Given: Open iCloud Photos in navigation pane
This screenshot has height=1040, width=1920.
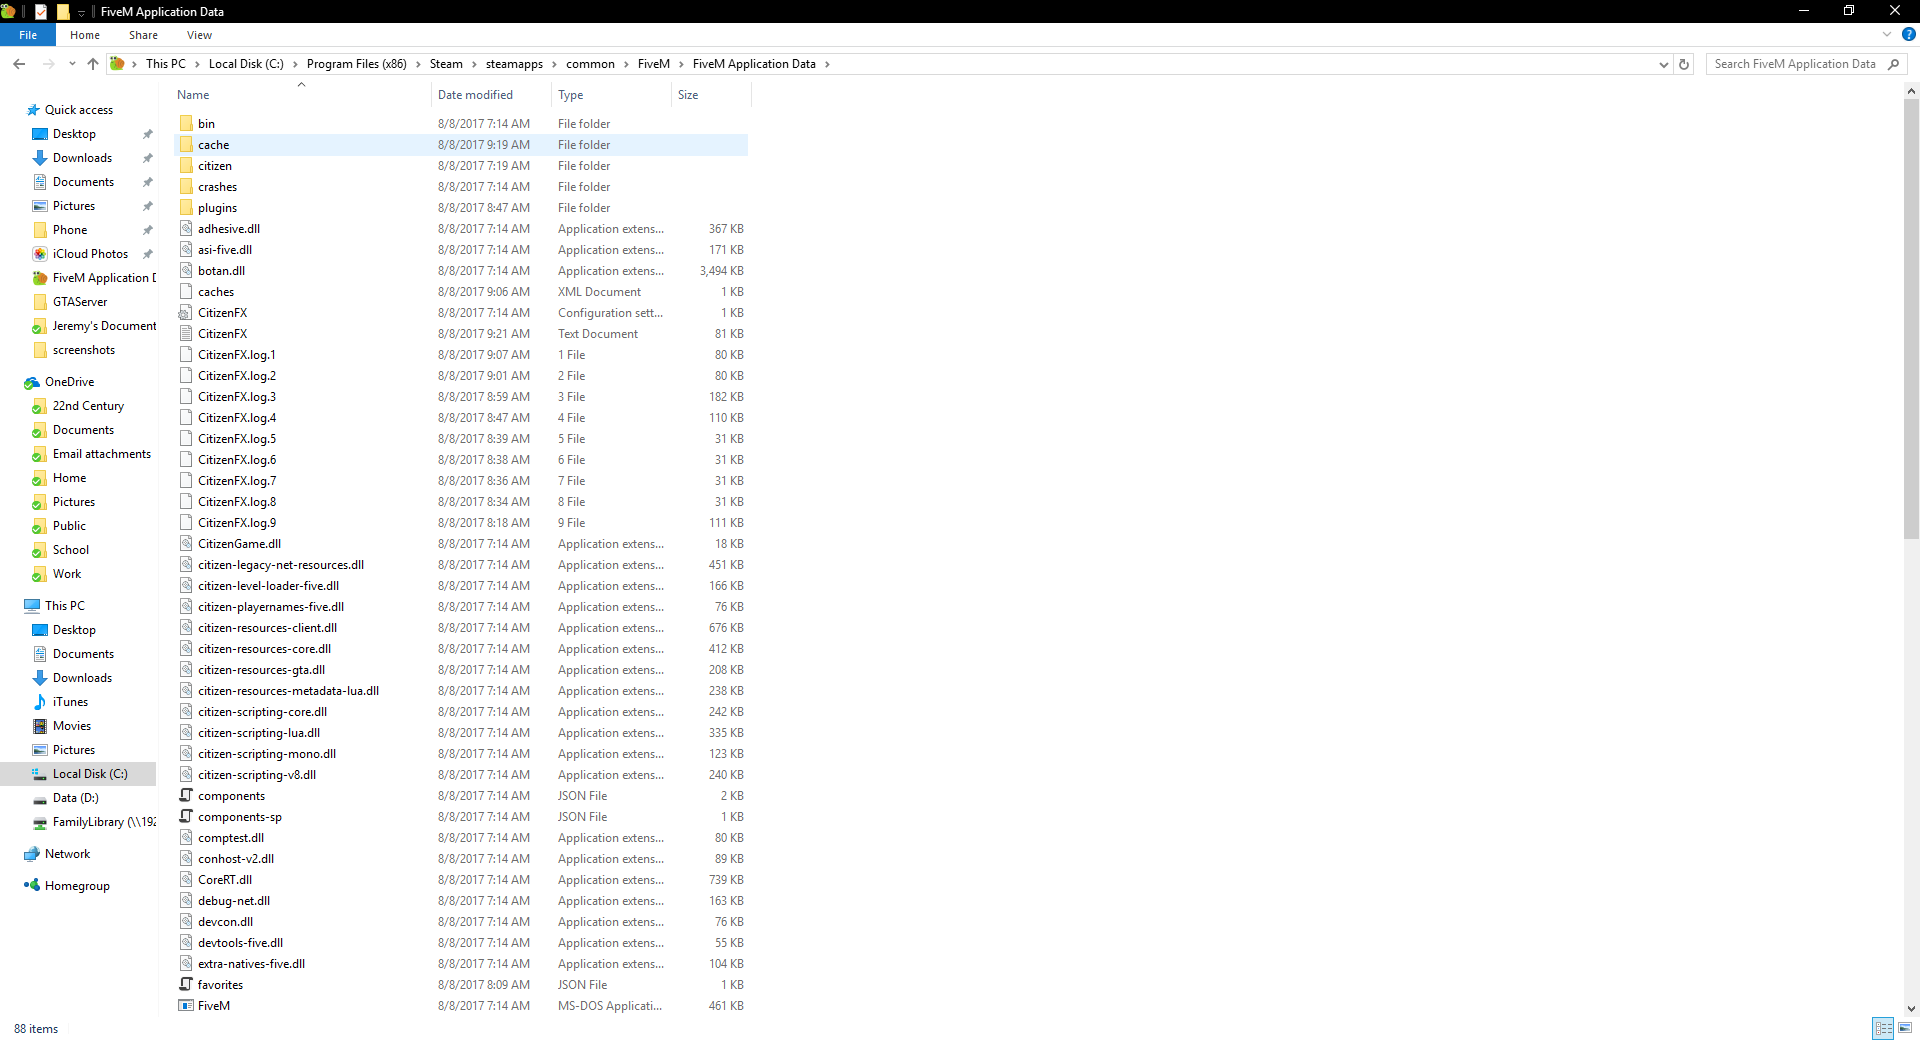Looking at the screenshot, I should 90,254.
